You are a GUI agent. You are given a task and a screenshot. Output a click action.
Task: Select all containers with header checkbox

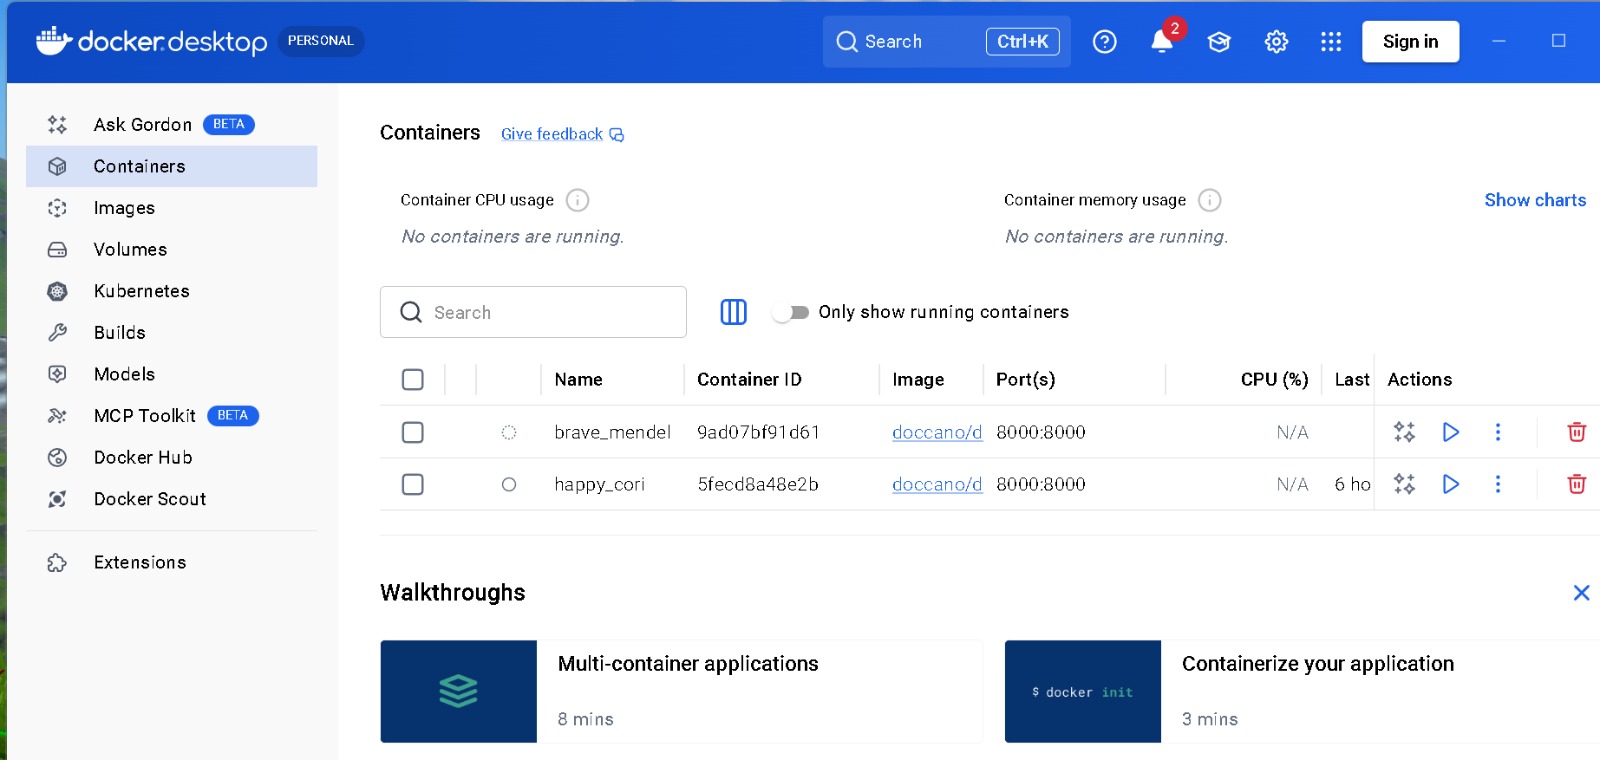(x=413, y=380)
